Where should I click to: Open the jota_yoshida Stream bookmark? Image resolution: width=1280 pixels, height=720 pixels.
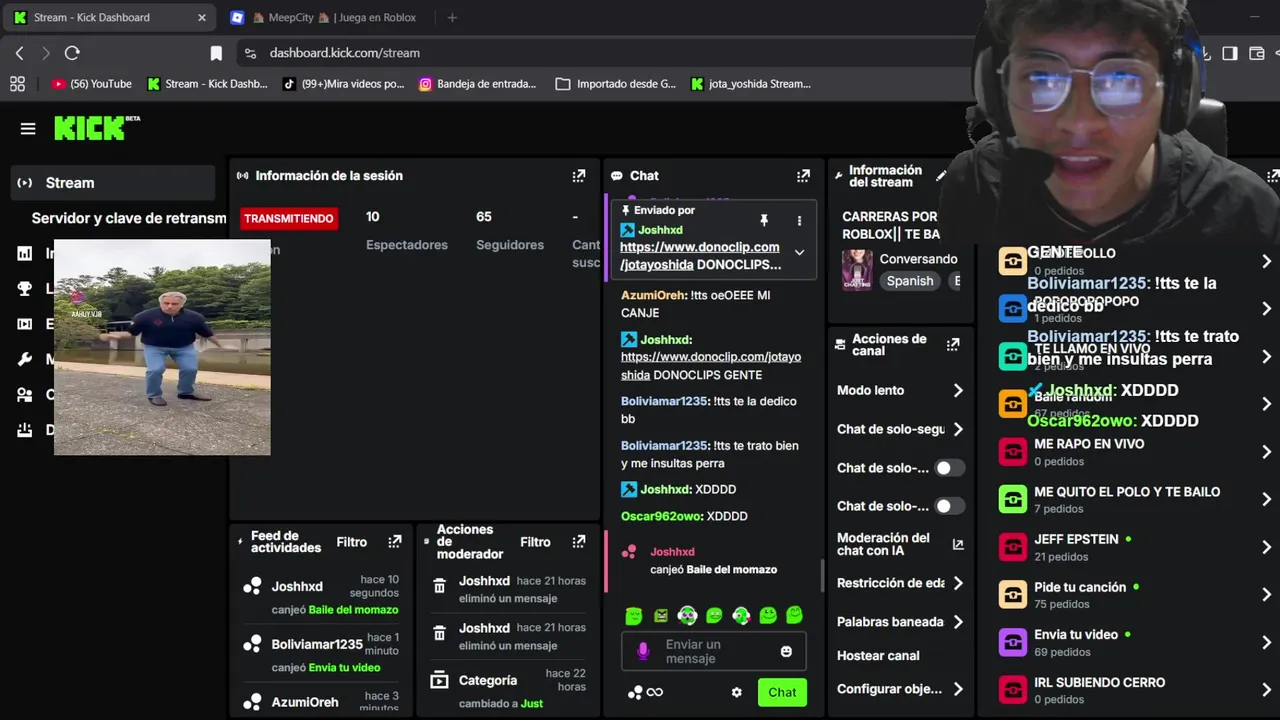point(751,84)
